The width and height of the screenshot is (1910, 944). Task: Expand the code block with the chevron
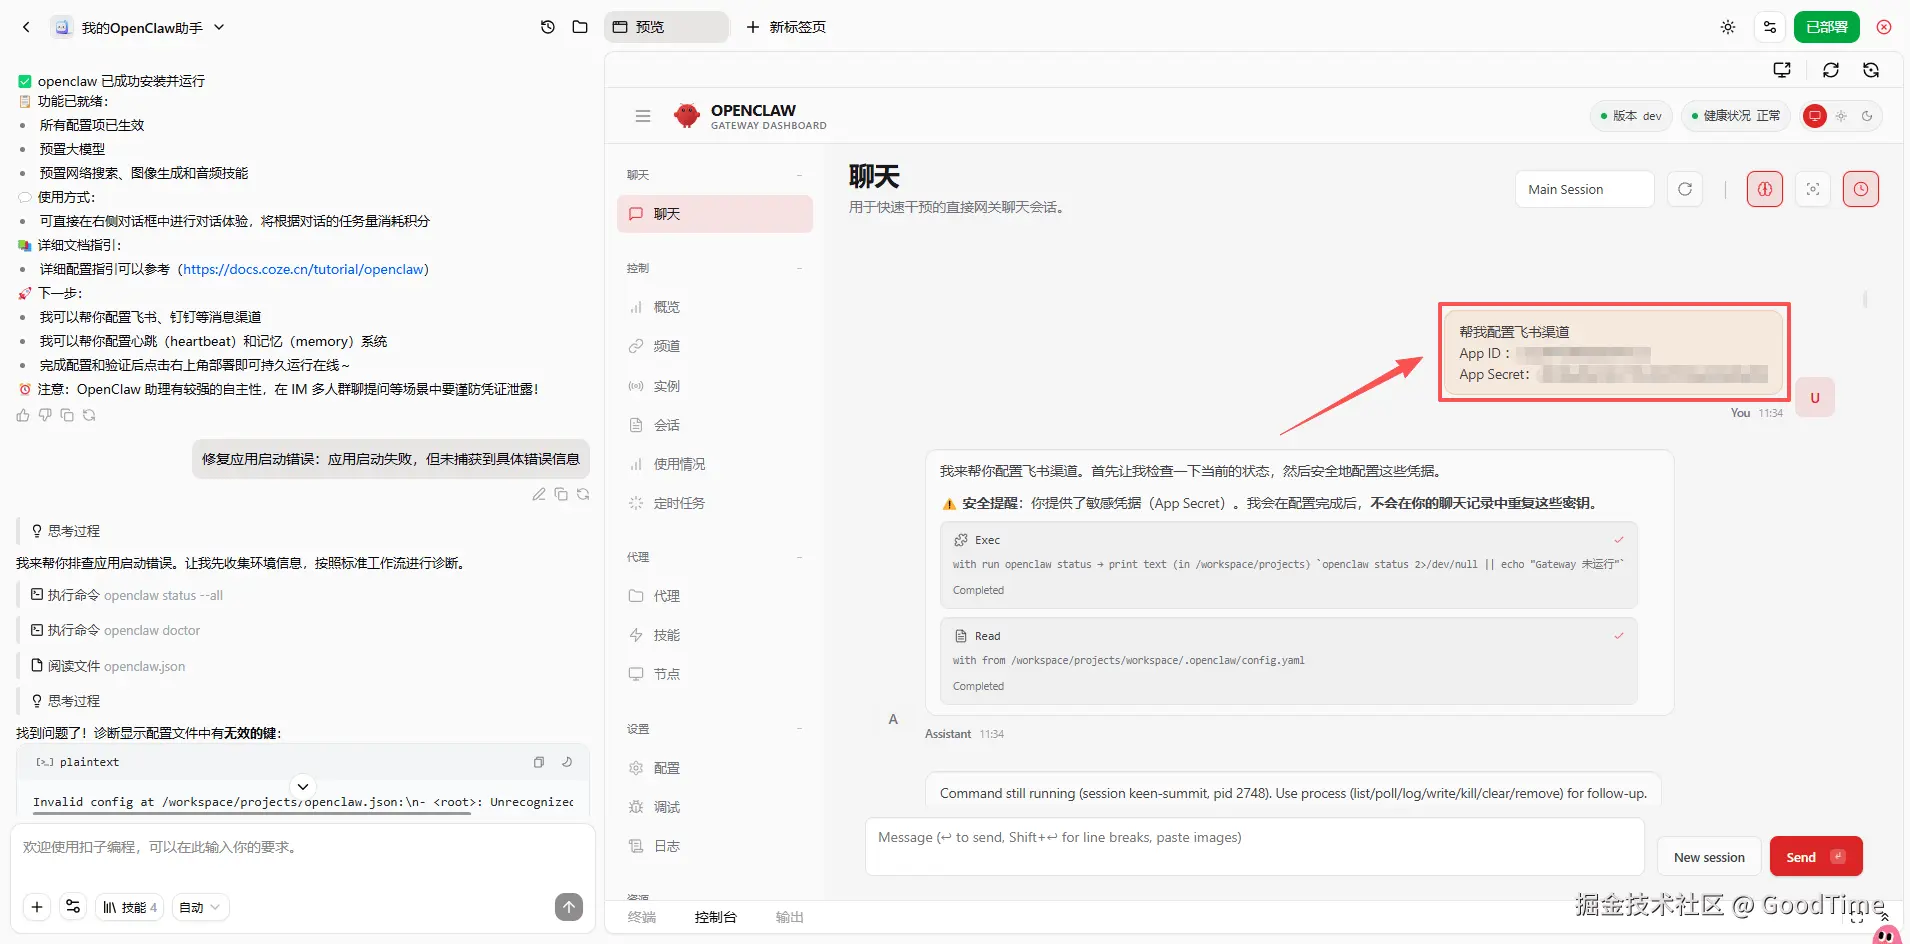coord(303,786)
